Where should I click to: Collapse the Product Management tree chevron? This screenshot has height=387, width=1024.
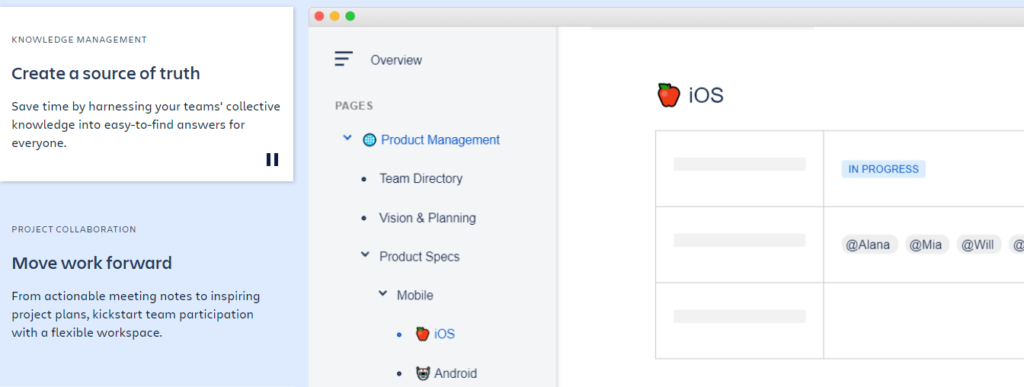pos(347,138)
